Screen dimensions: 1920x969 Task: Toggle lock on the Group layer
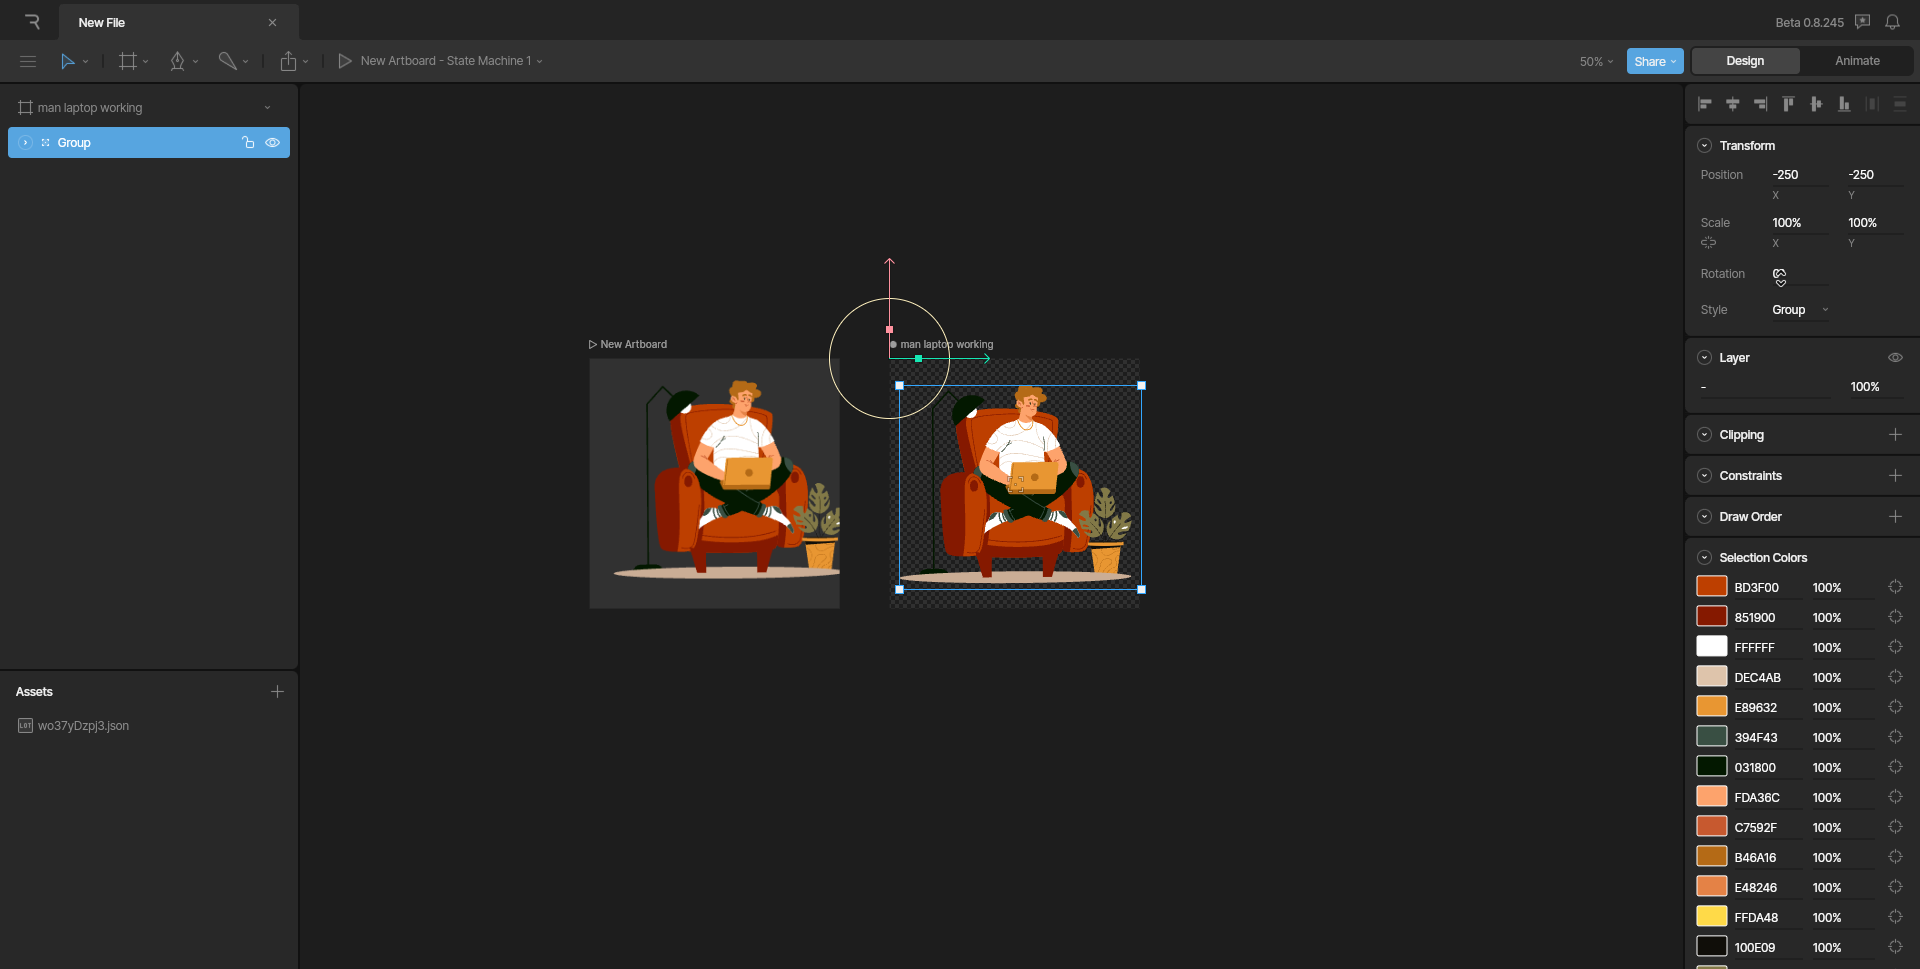(248, 143)
